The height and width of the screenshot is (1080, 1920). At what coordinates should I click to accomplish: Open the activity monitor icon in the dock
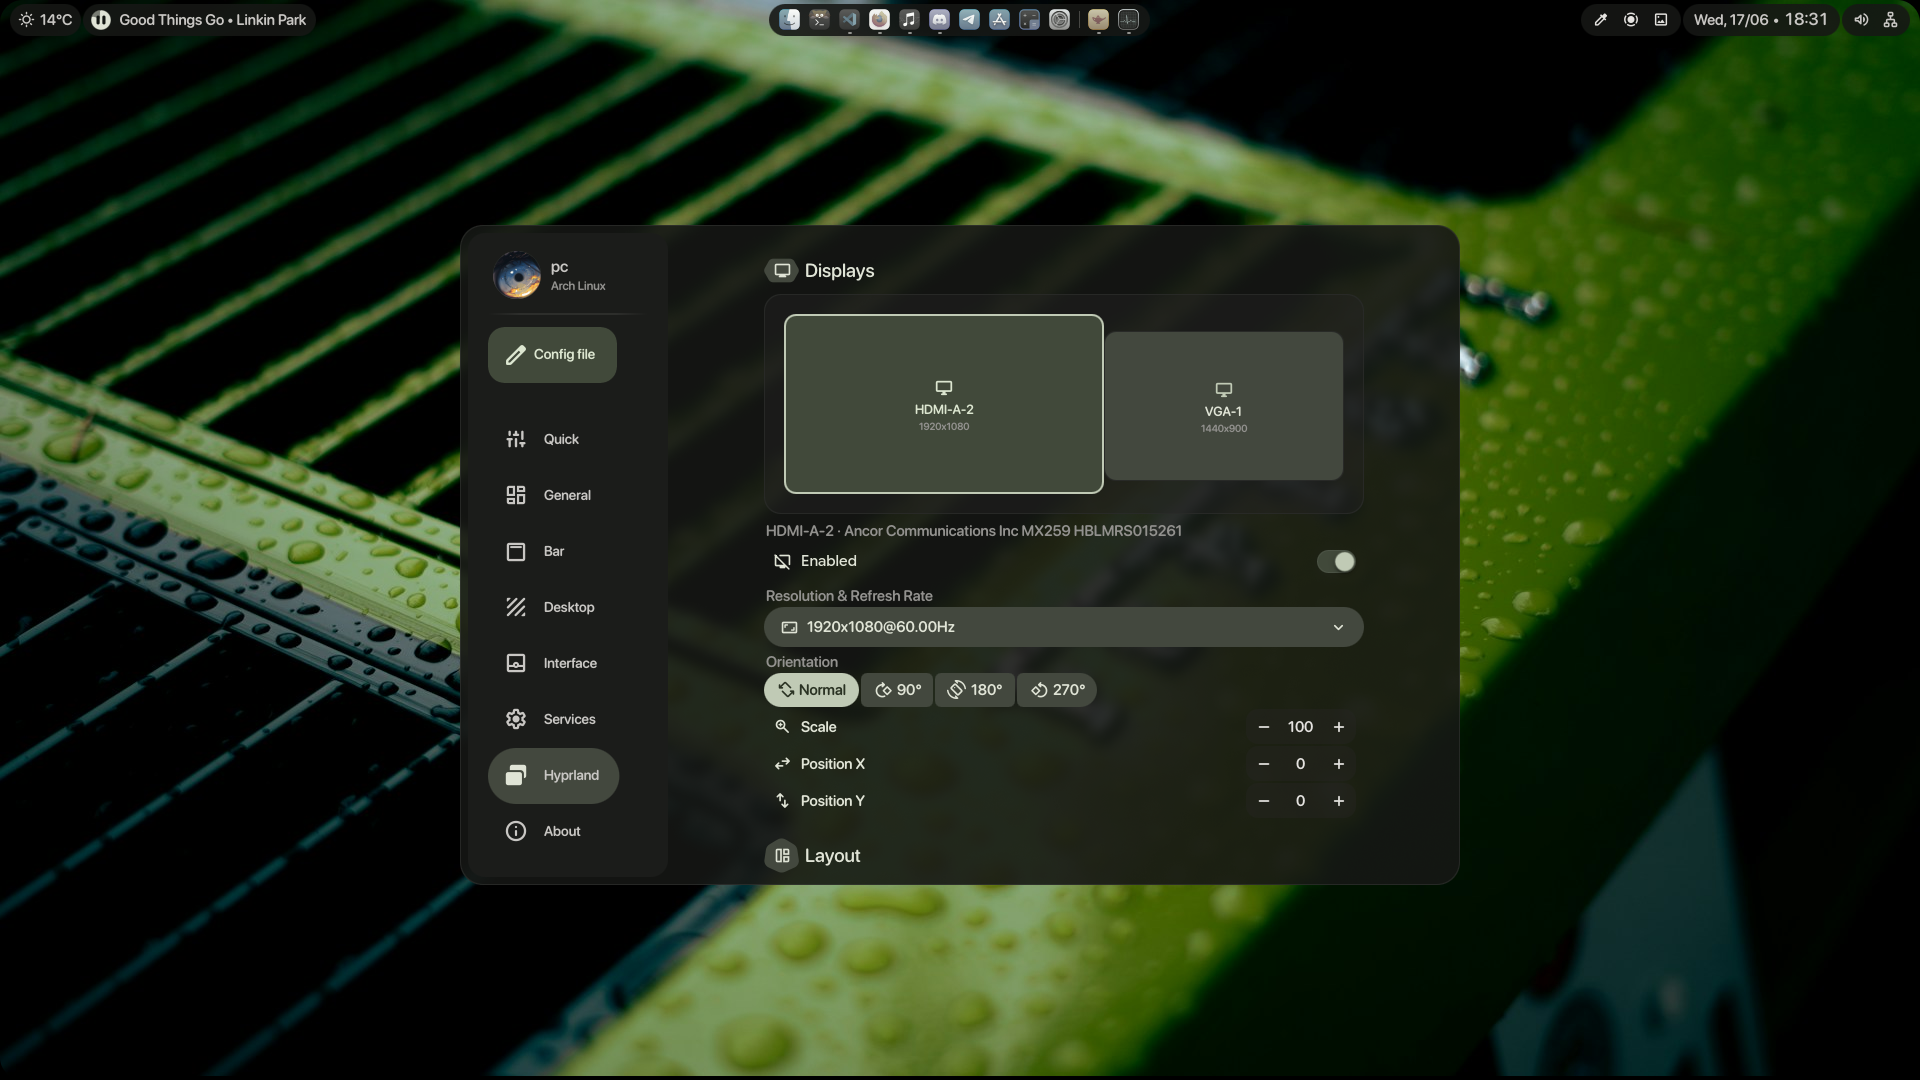(x=1128, y=19)
